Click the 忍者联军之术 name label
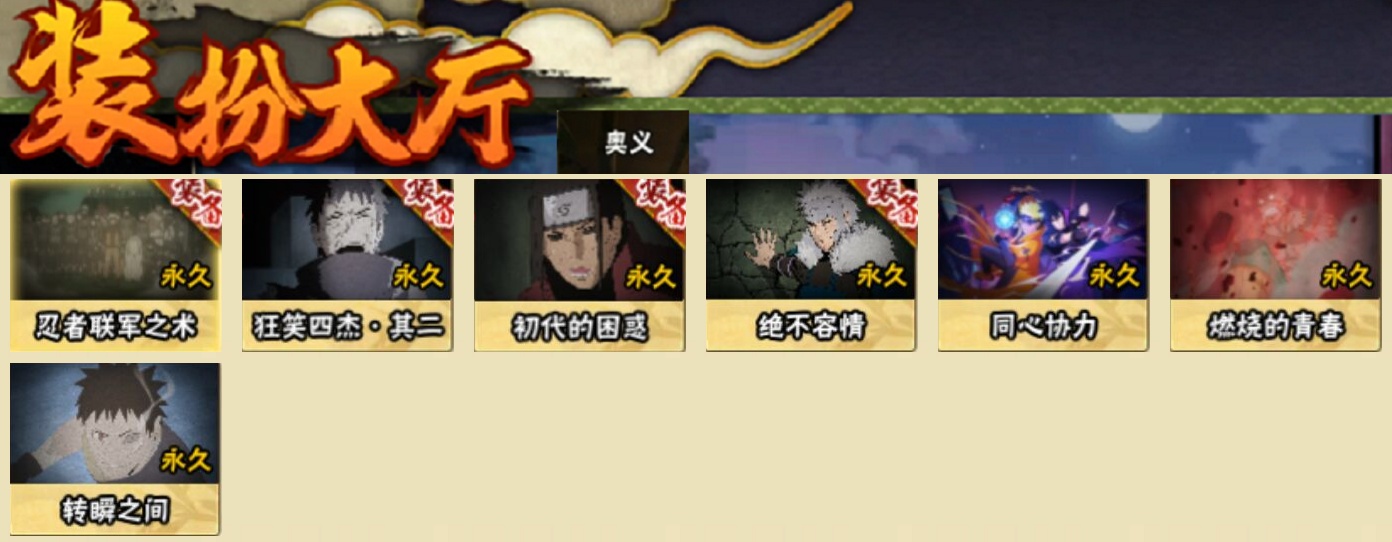Viewport: 1392px width, 542px height. pos(115,326)
